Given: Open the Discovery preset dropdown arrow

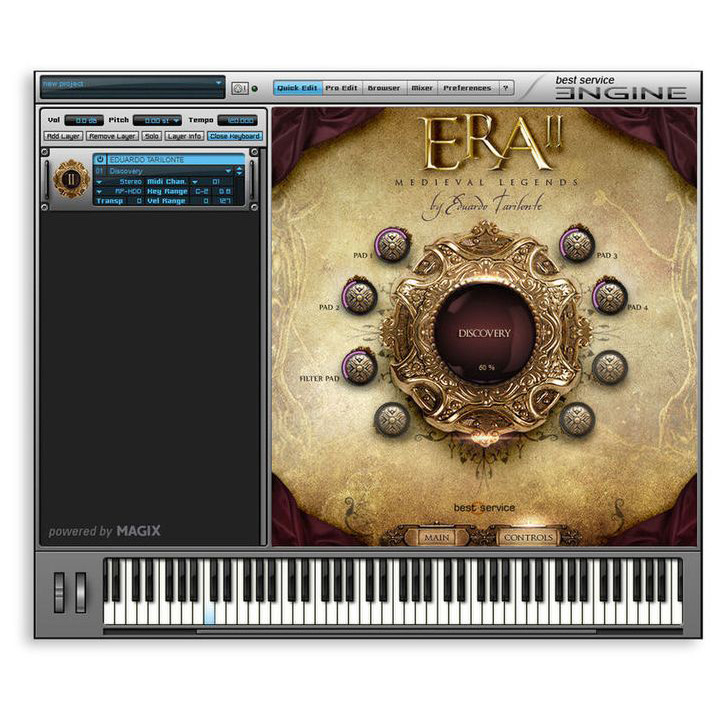Looking at the screenshot, I should click(x=228, y=171).
